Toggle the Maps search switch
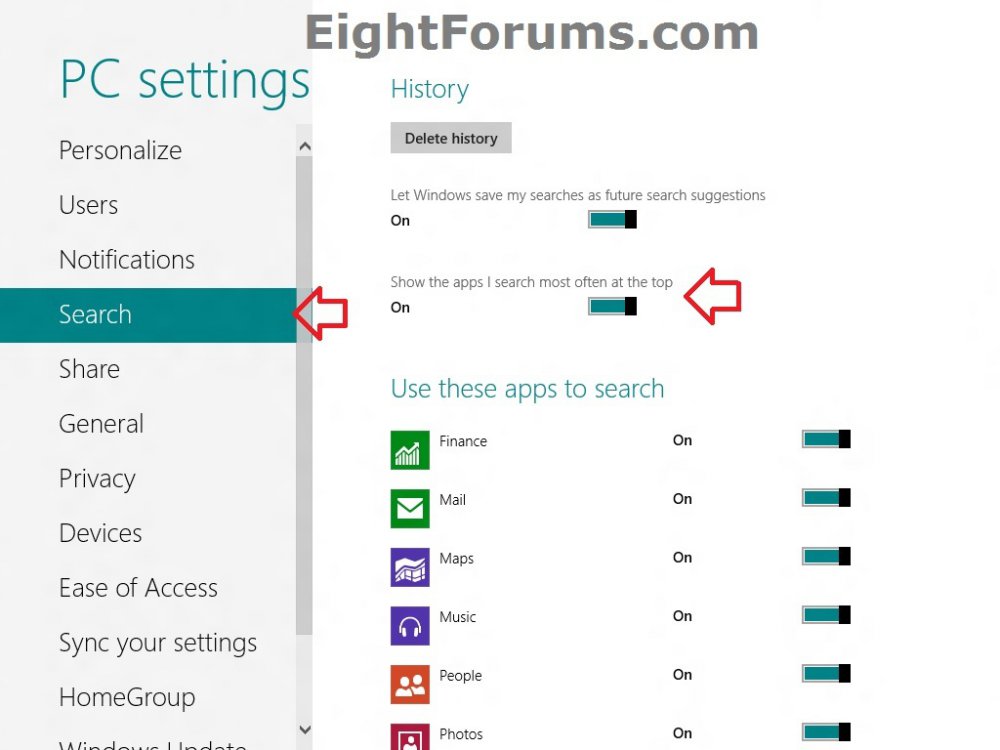The width and height of the screenshot is (1000, 750). coord(826,557)
